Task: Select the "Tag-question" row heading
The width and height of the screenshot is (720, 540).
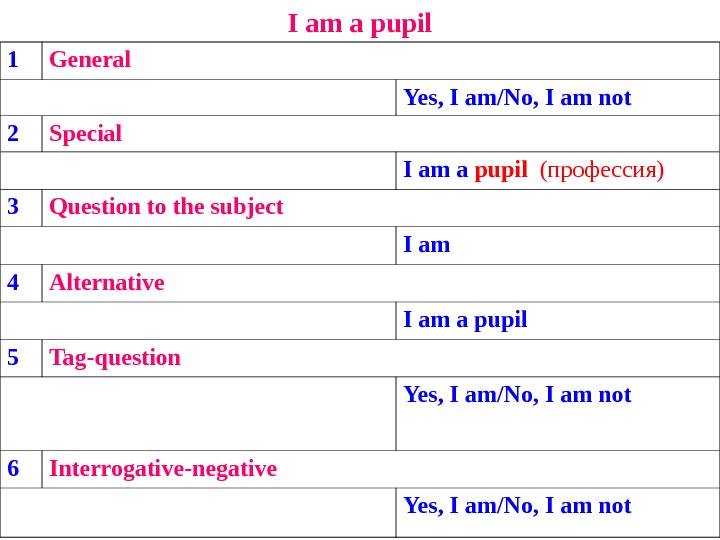Action: click(115, 358)
